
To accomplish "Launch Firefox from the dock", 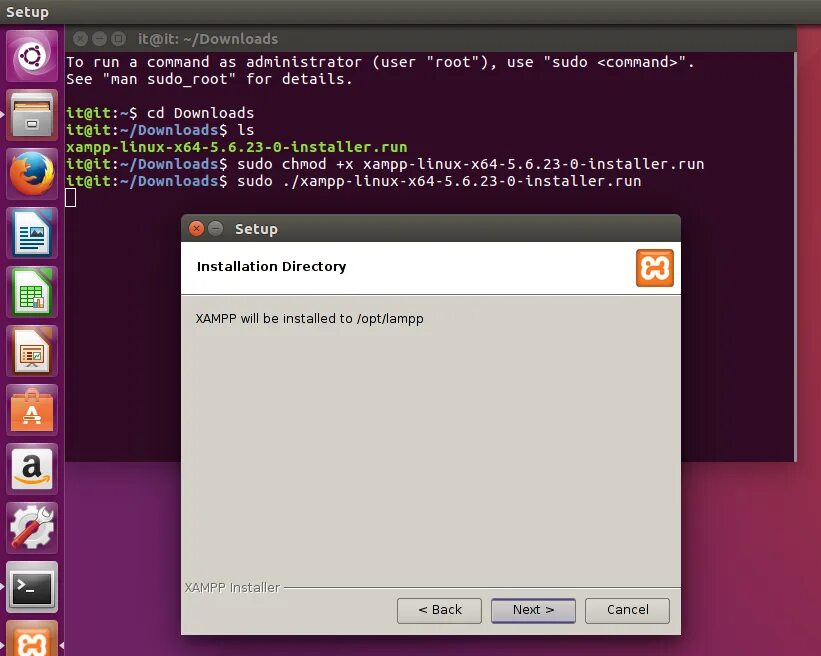I will tap(32, 173).
